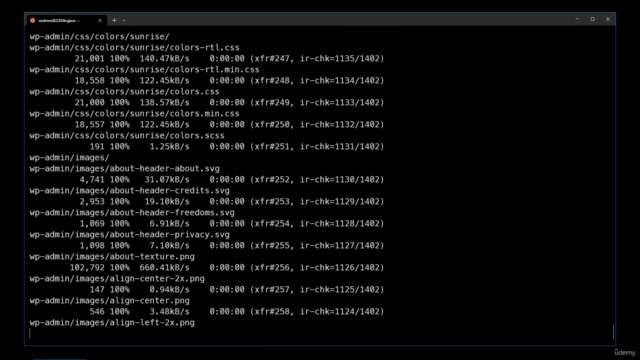Click sunrise/colors-rtl.css file path
Viewport: 640px width, 360px height.
point(134,47)
